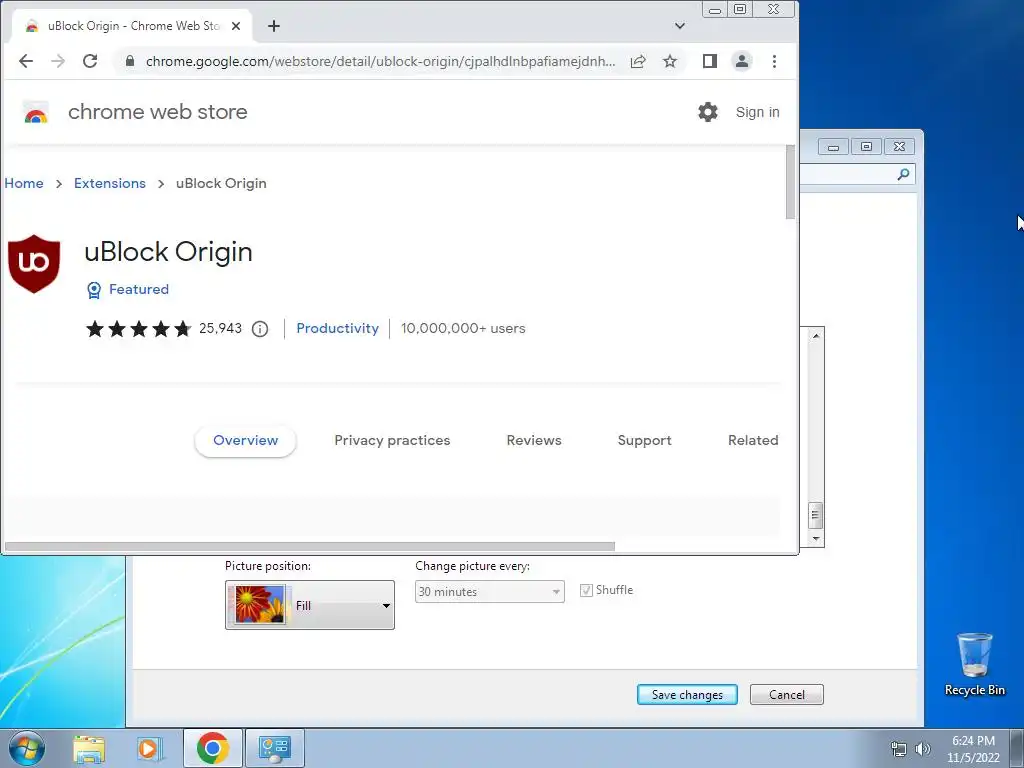Click the lock icon in the address bar
The width and height of the screenshot is (1024, 768).
click(130, 61)
